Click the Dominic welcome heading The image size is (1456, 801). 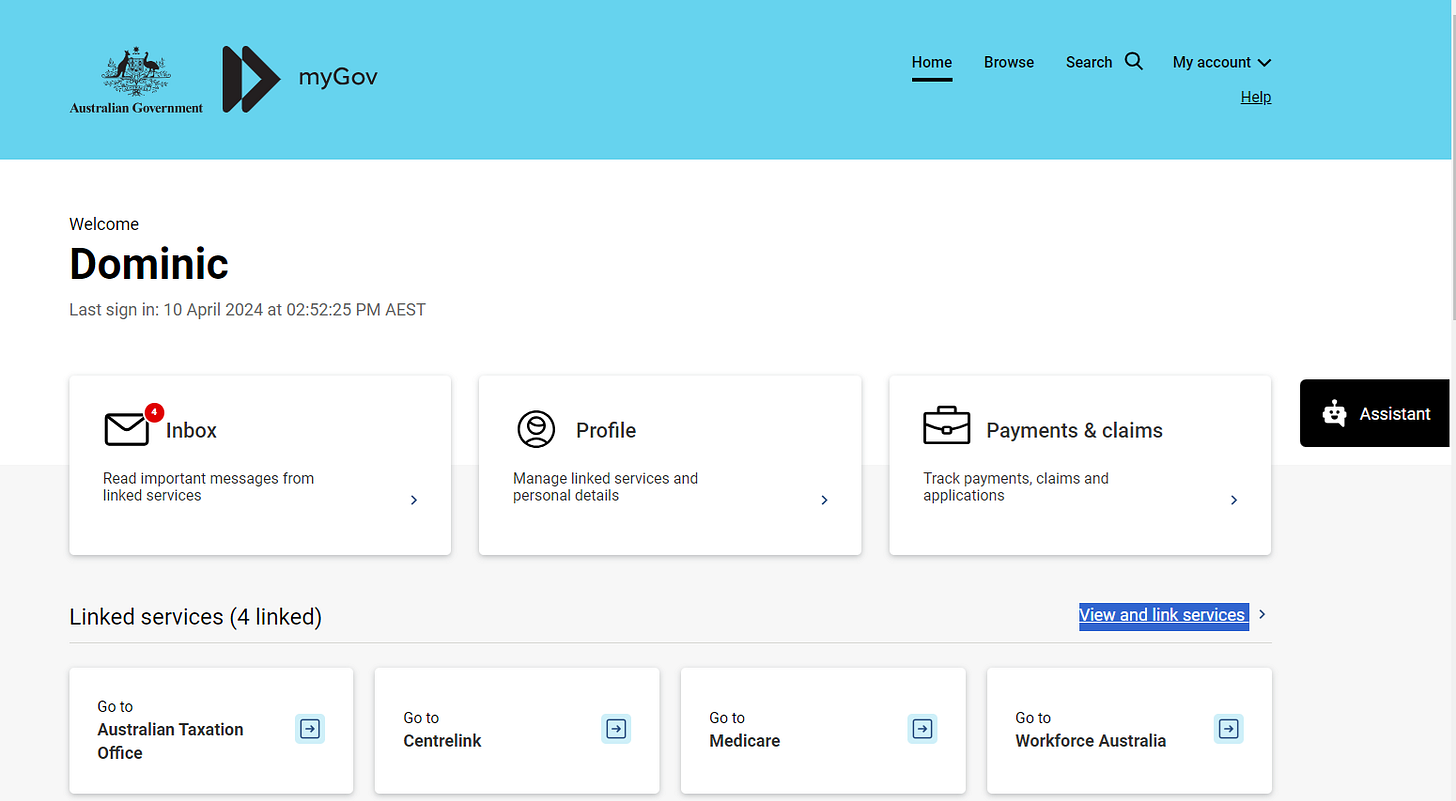point(149,264)
